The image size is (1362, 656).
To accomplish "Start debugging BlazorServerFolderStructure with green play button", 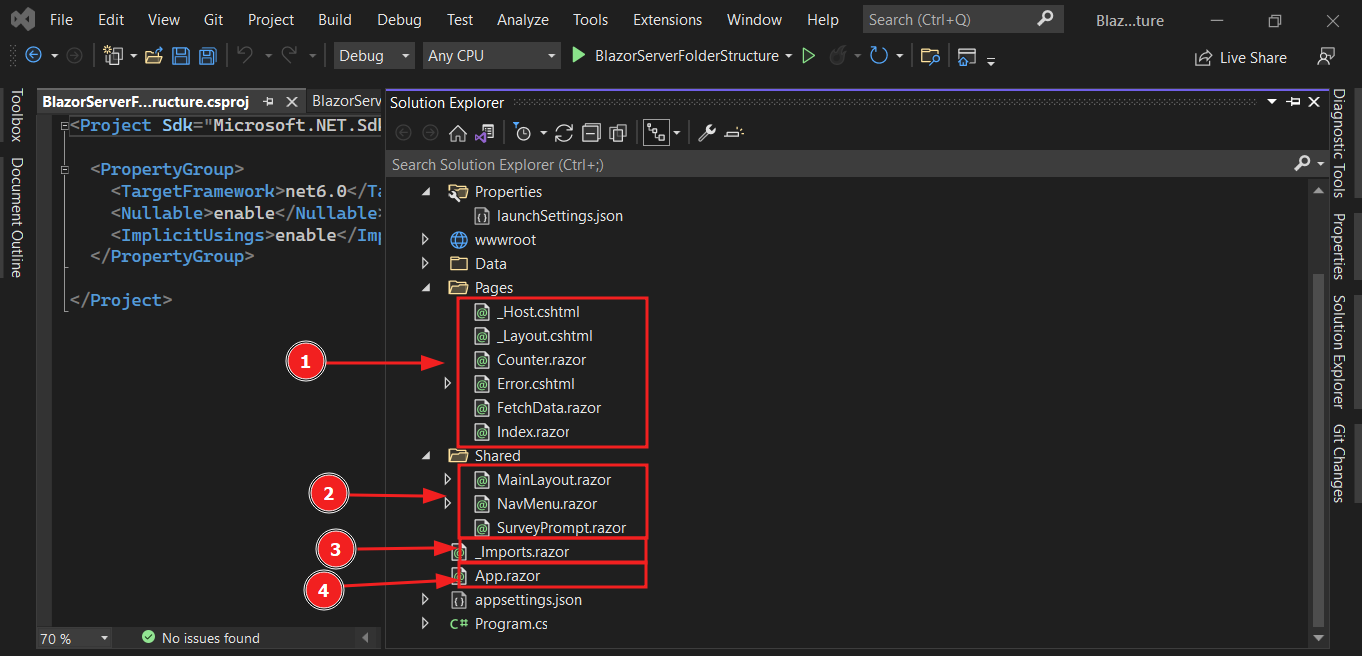I will pos(578,56).
